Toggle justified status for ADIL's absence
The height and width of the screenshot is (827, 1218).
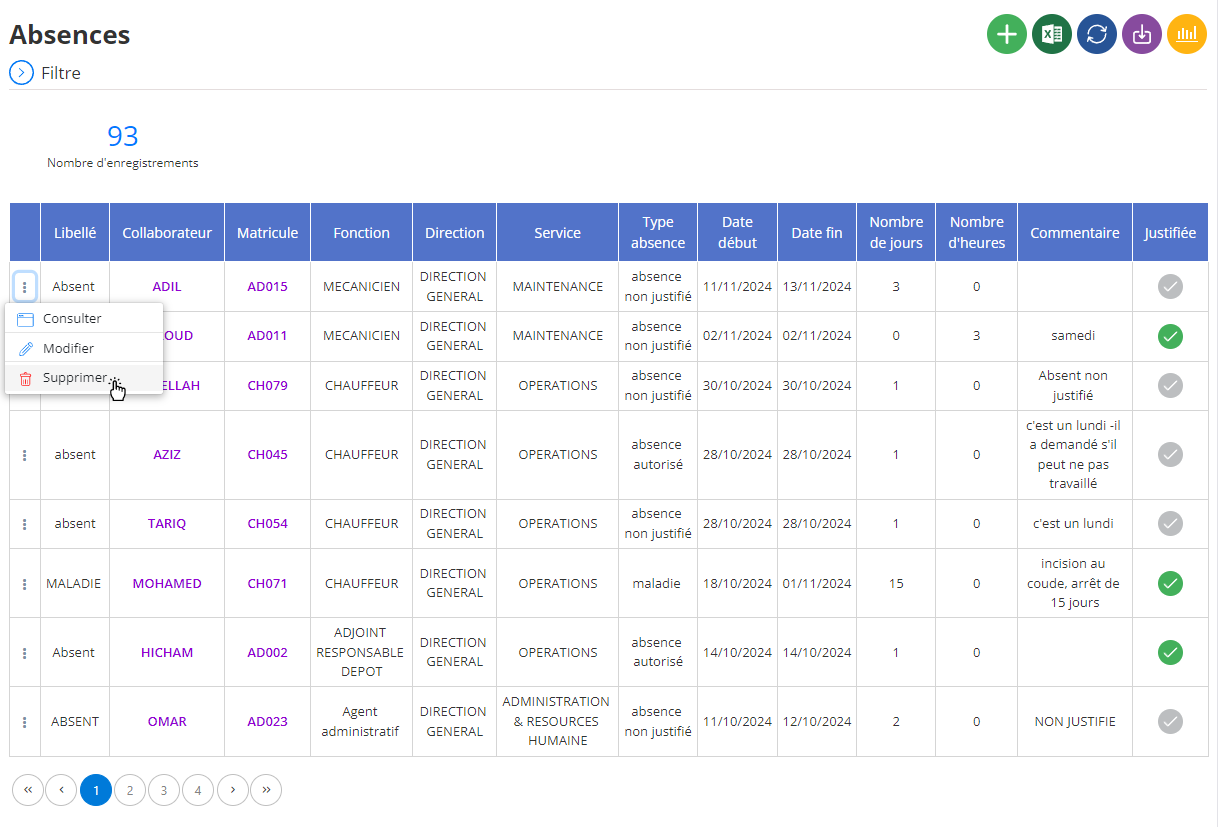coord(1170,287)
